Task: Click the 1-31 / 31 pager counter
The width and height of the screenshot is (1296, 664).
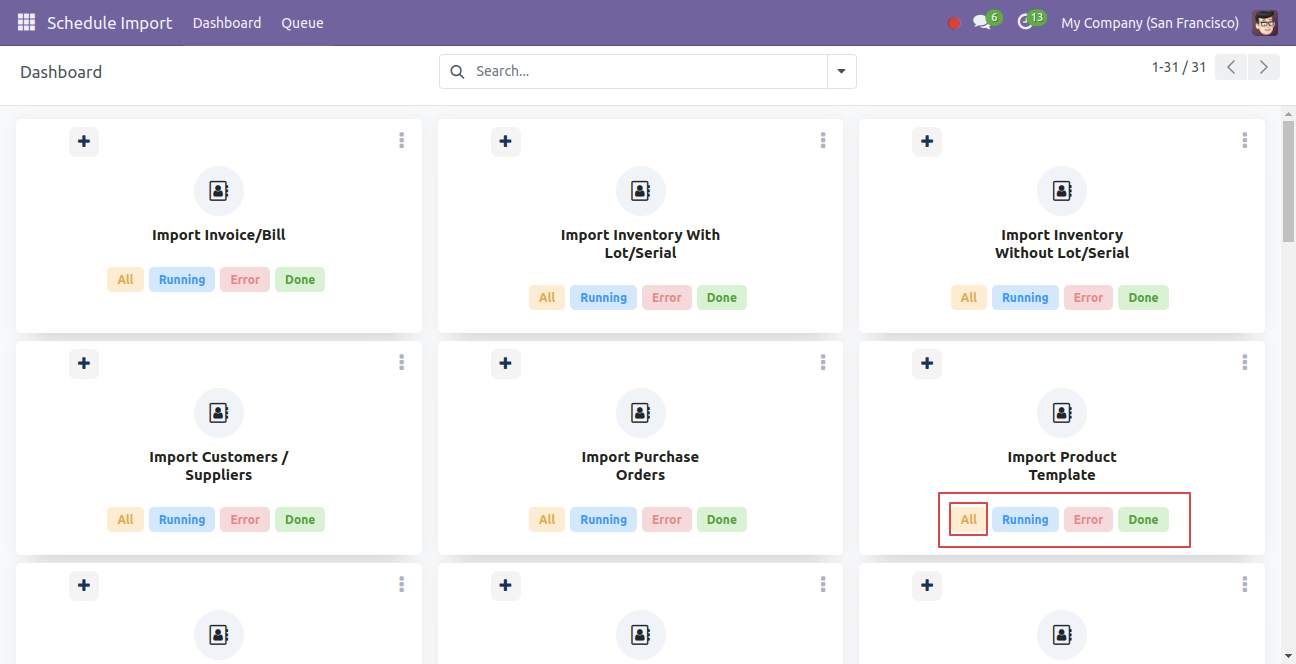Action: coord(1179,67)
